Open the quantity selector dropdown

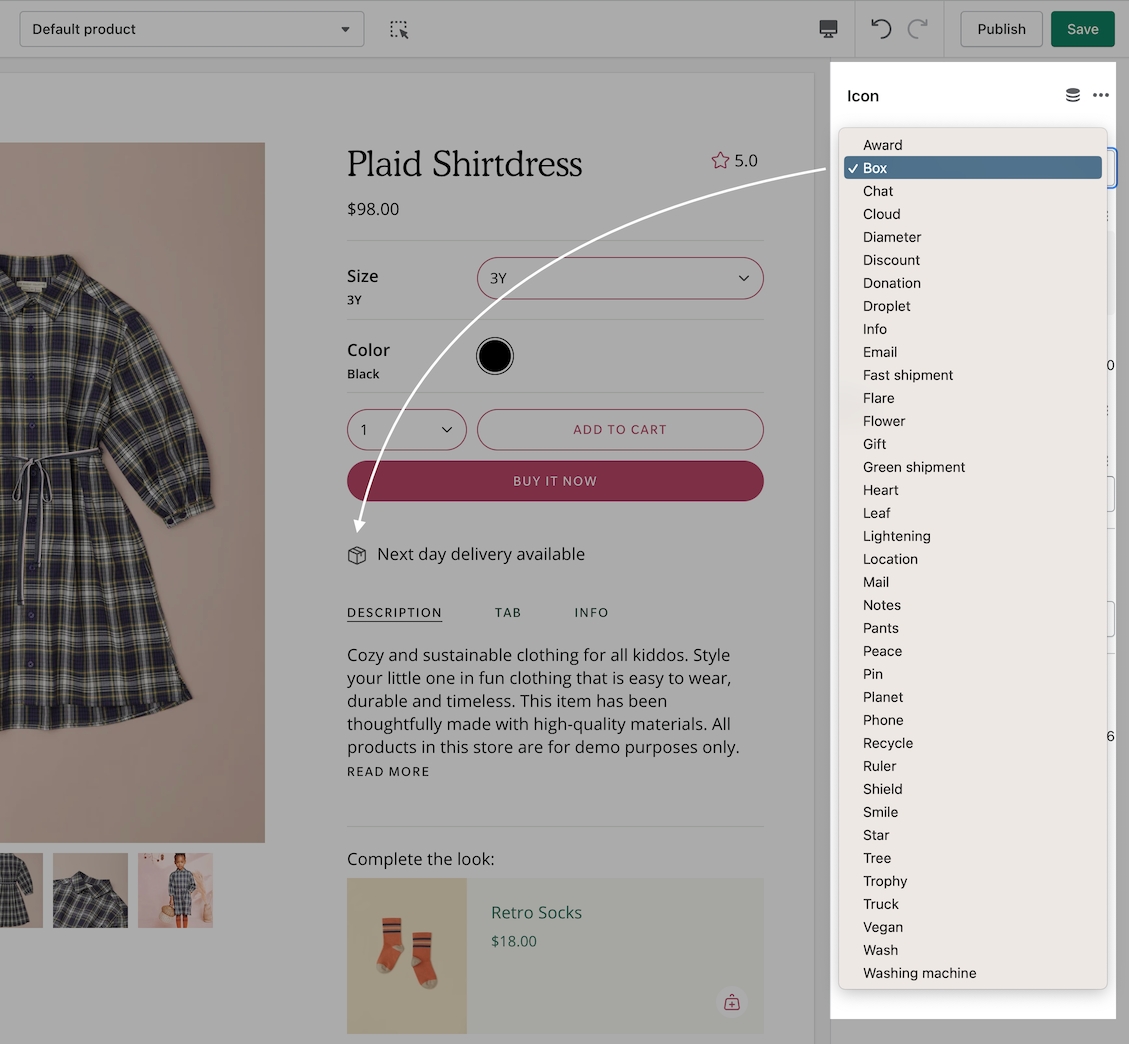[406, 430]
